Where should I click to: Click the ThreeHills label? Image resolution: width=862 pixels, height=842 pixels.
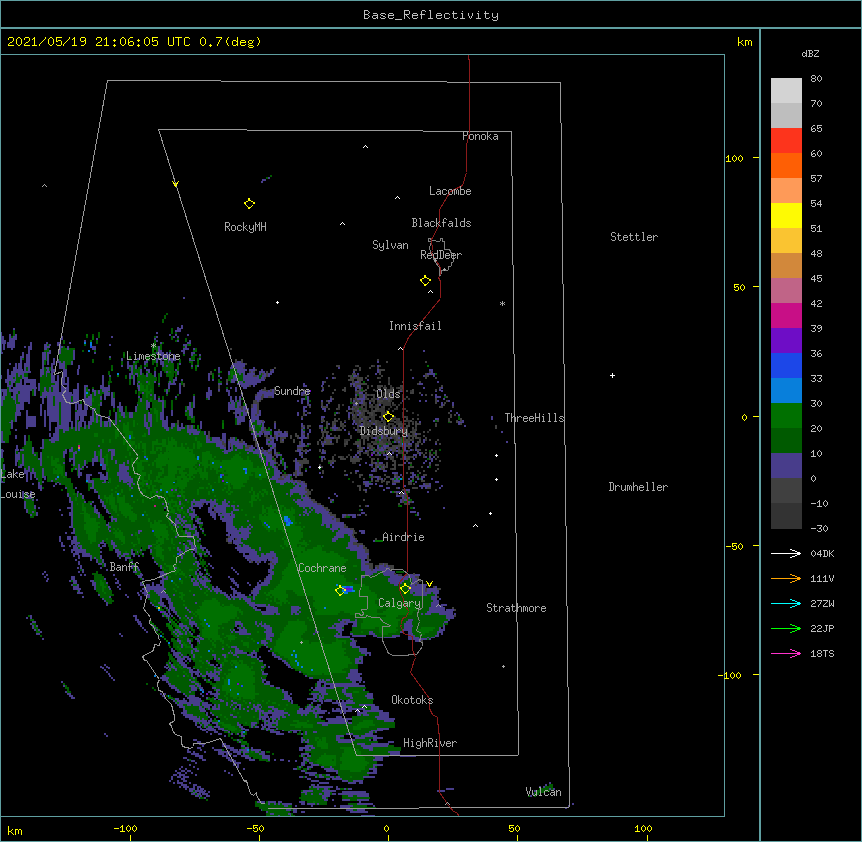[x=534, y=418]
